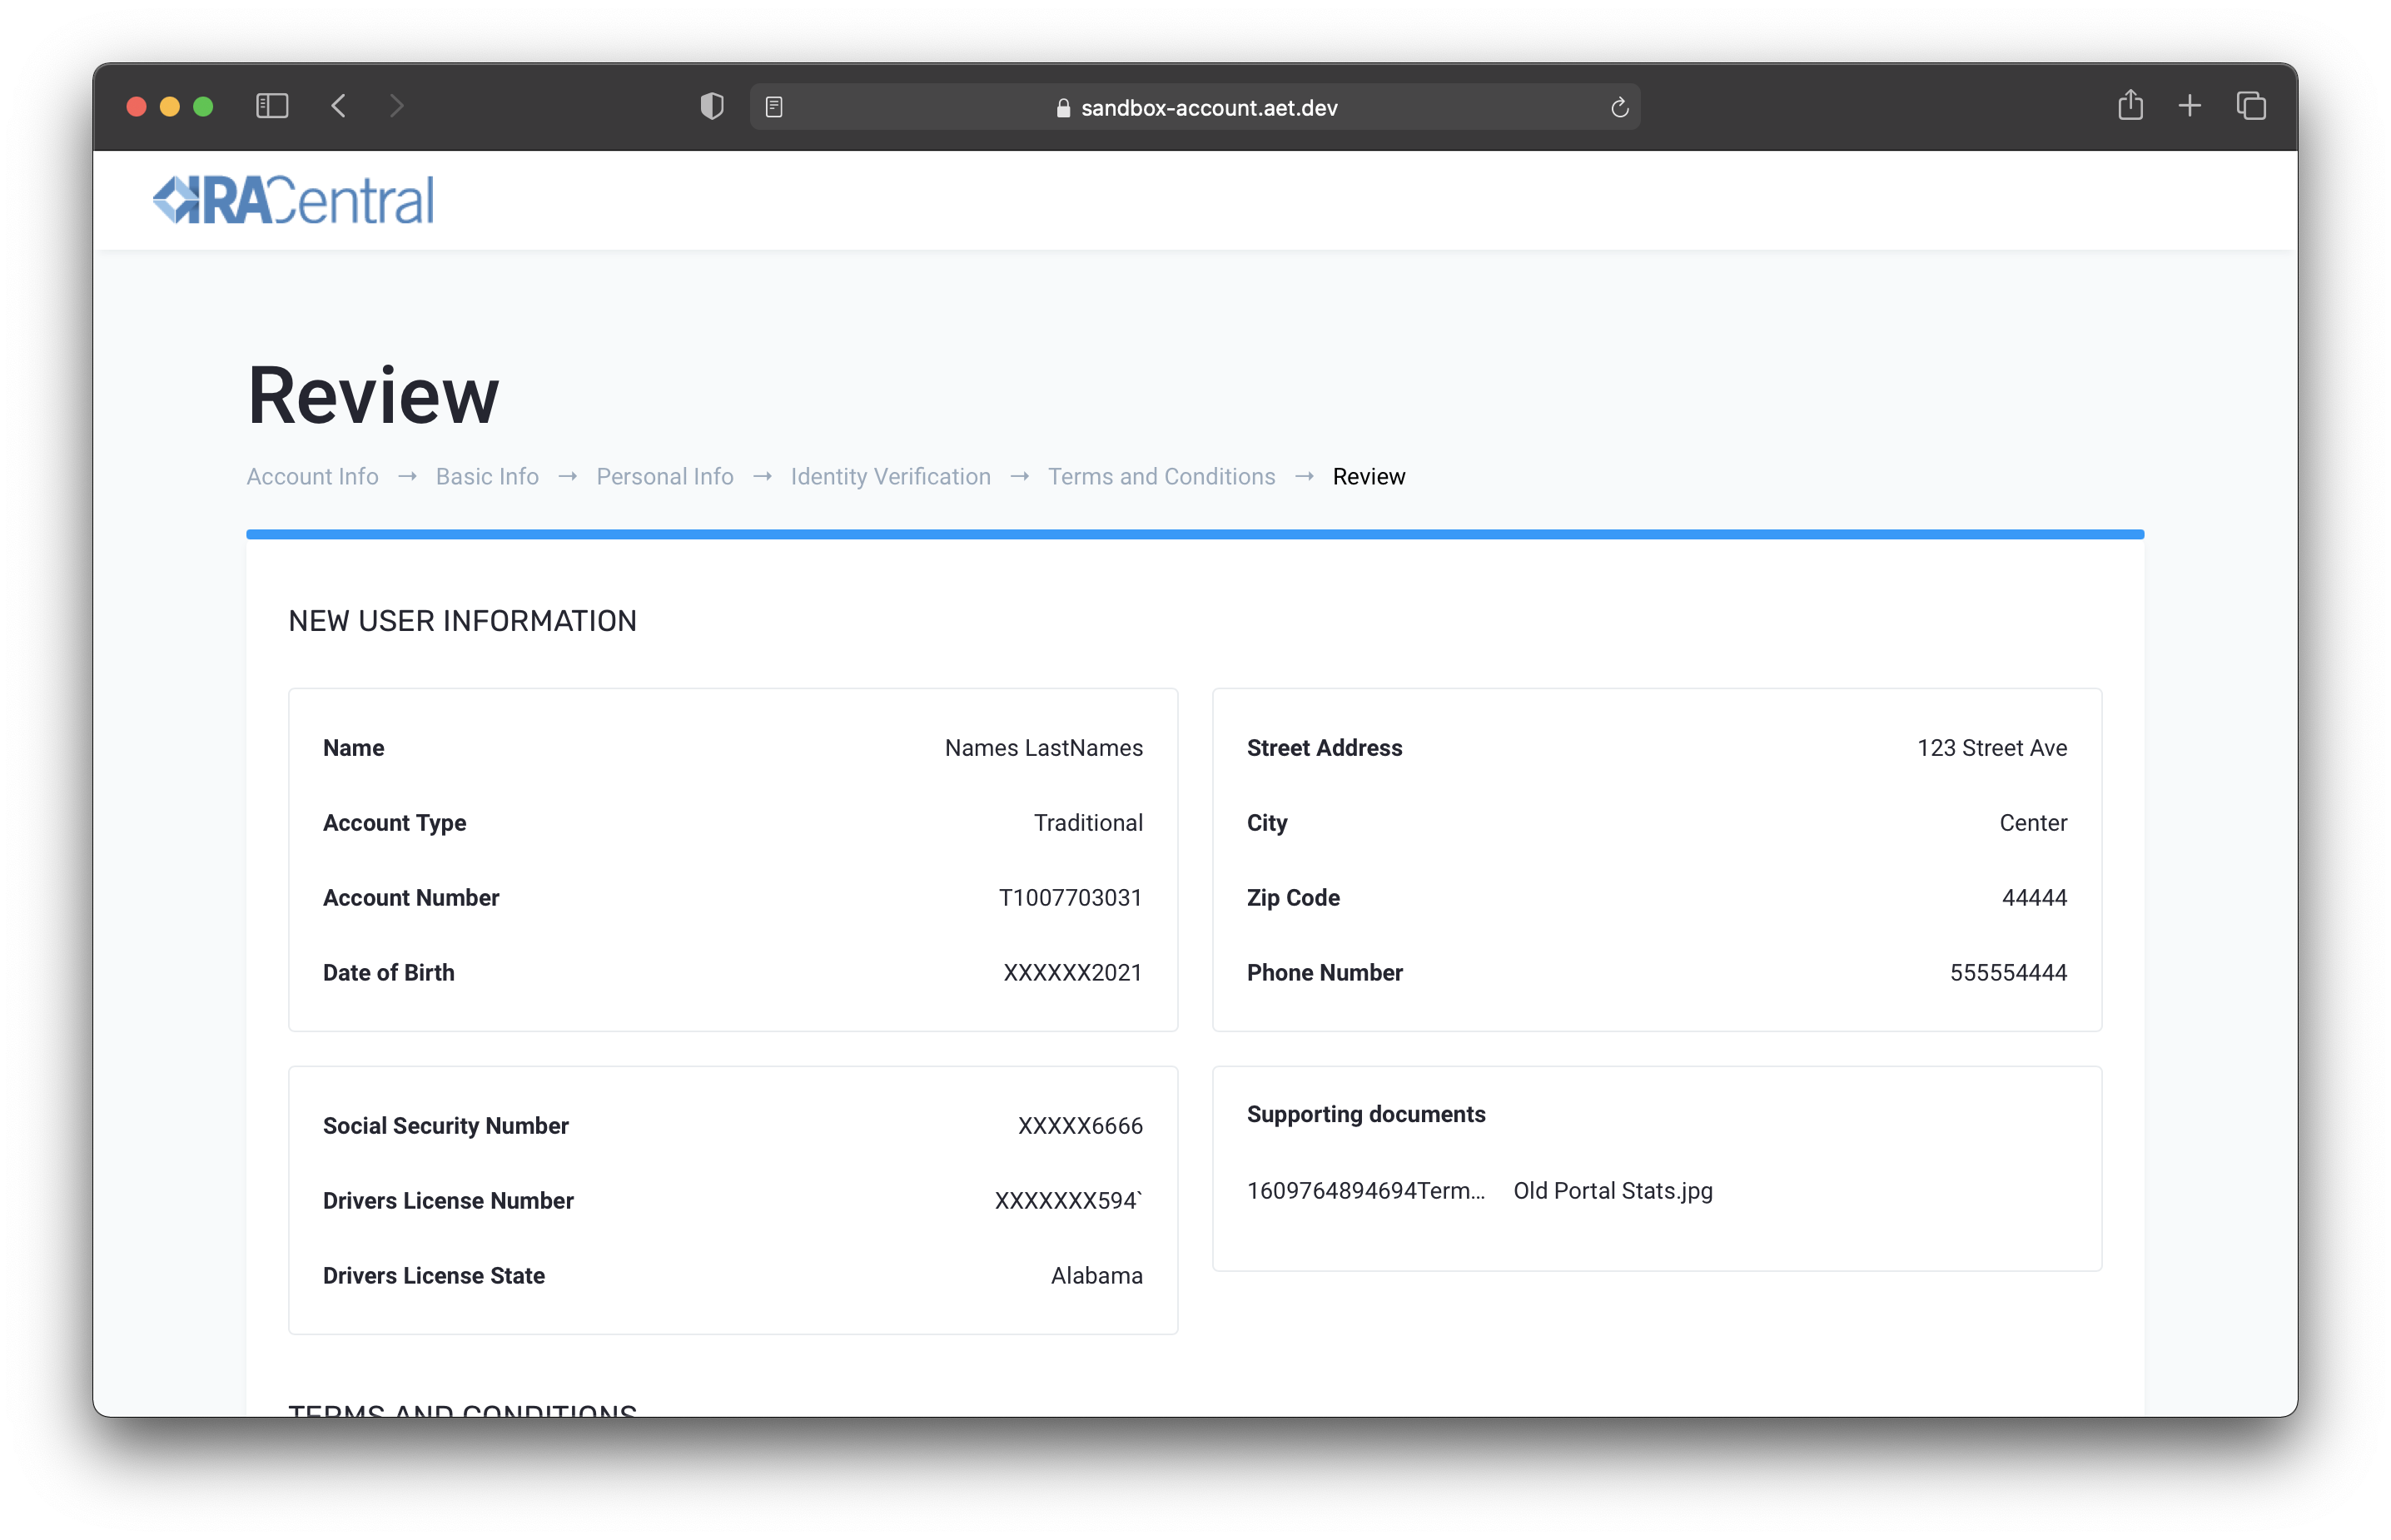Go back using the back arrow
The height and width of the screenshot is (1540, 2391).
pyautogui.click(x=339, y=106)
